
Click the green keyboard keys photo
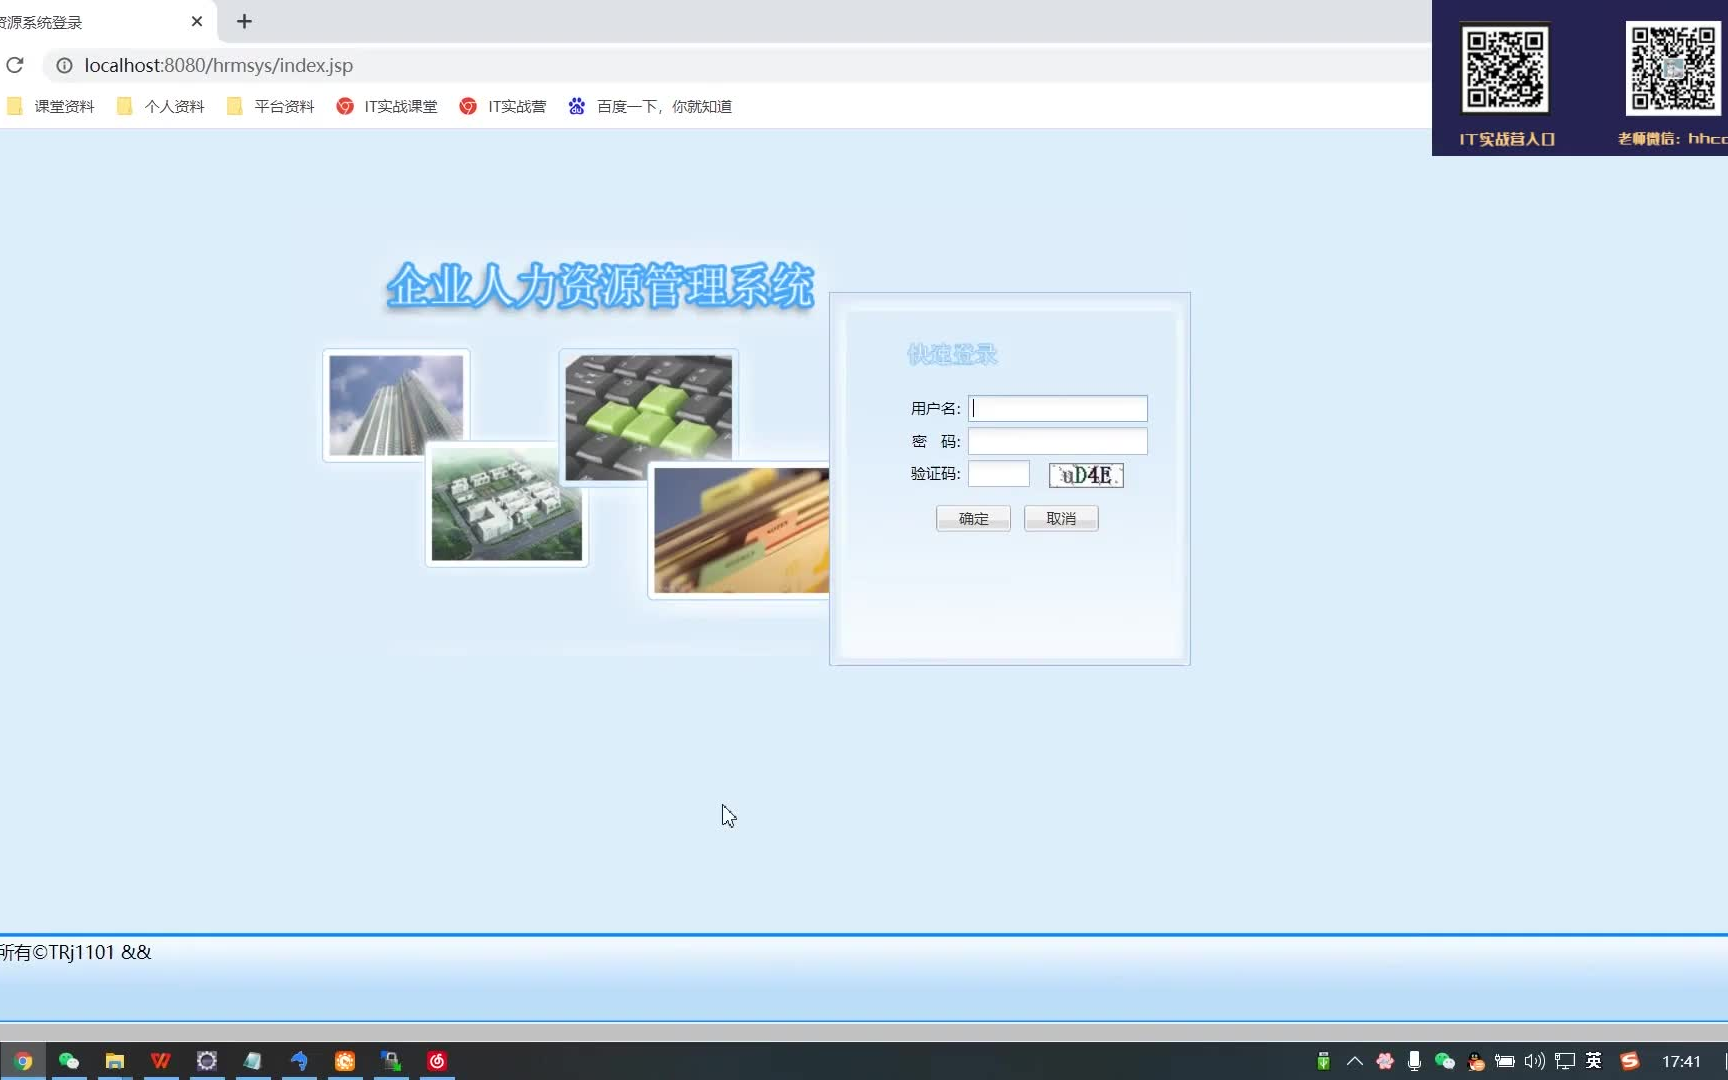tap(648, 418)
